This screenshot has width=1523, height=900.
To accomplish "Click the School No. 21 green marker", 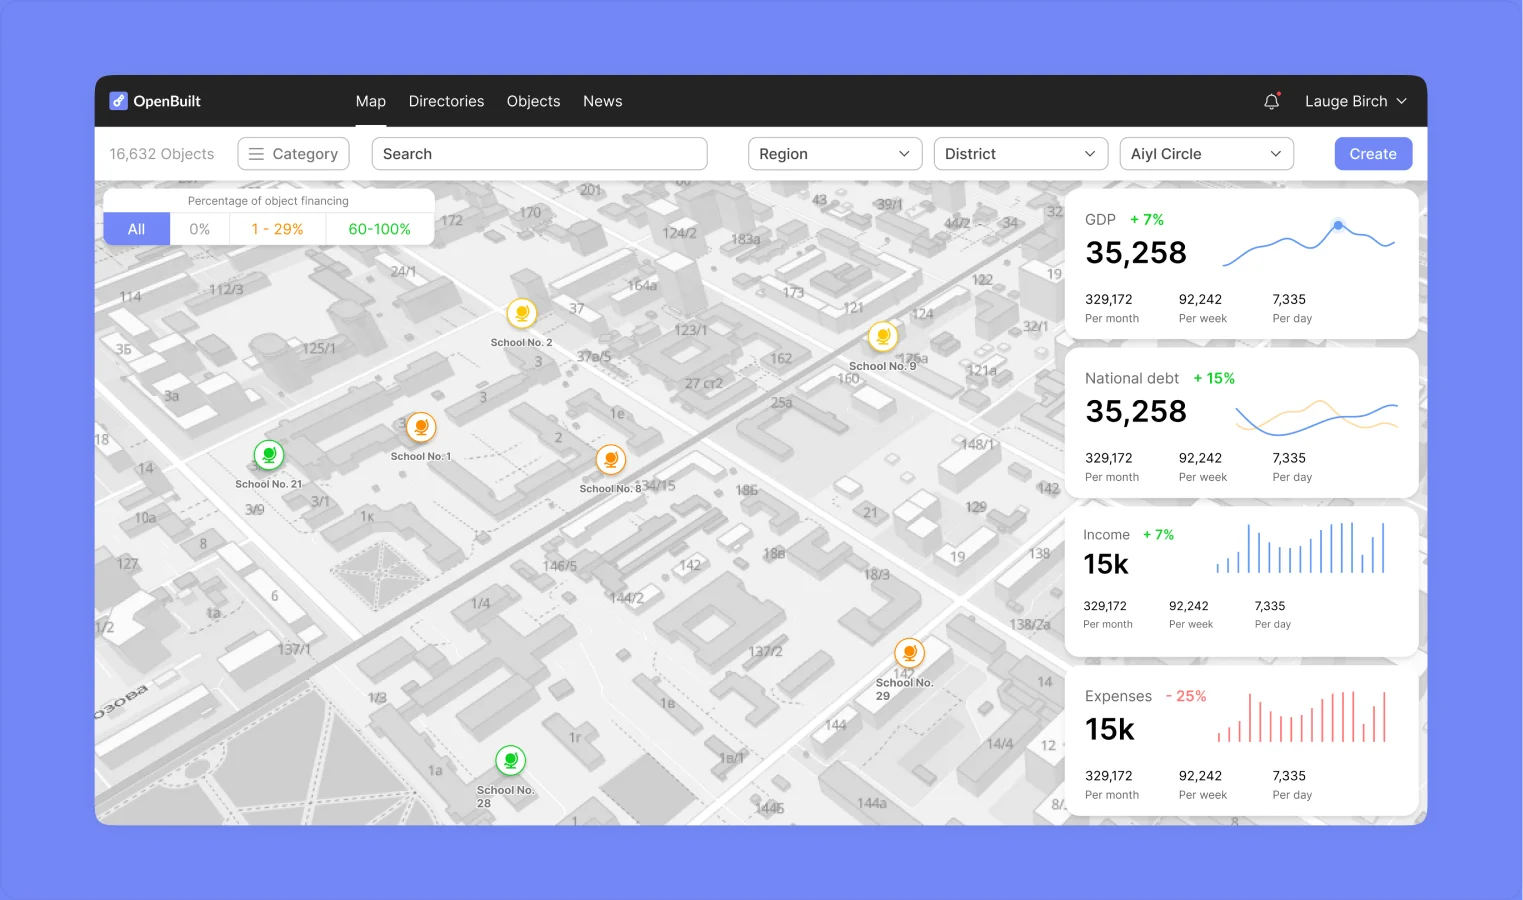I will coord(268,455).
